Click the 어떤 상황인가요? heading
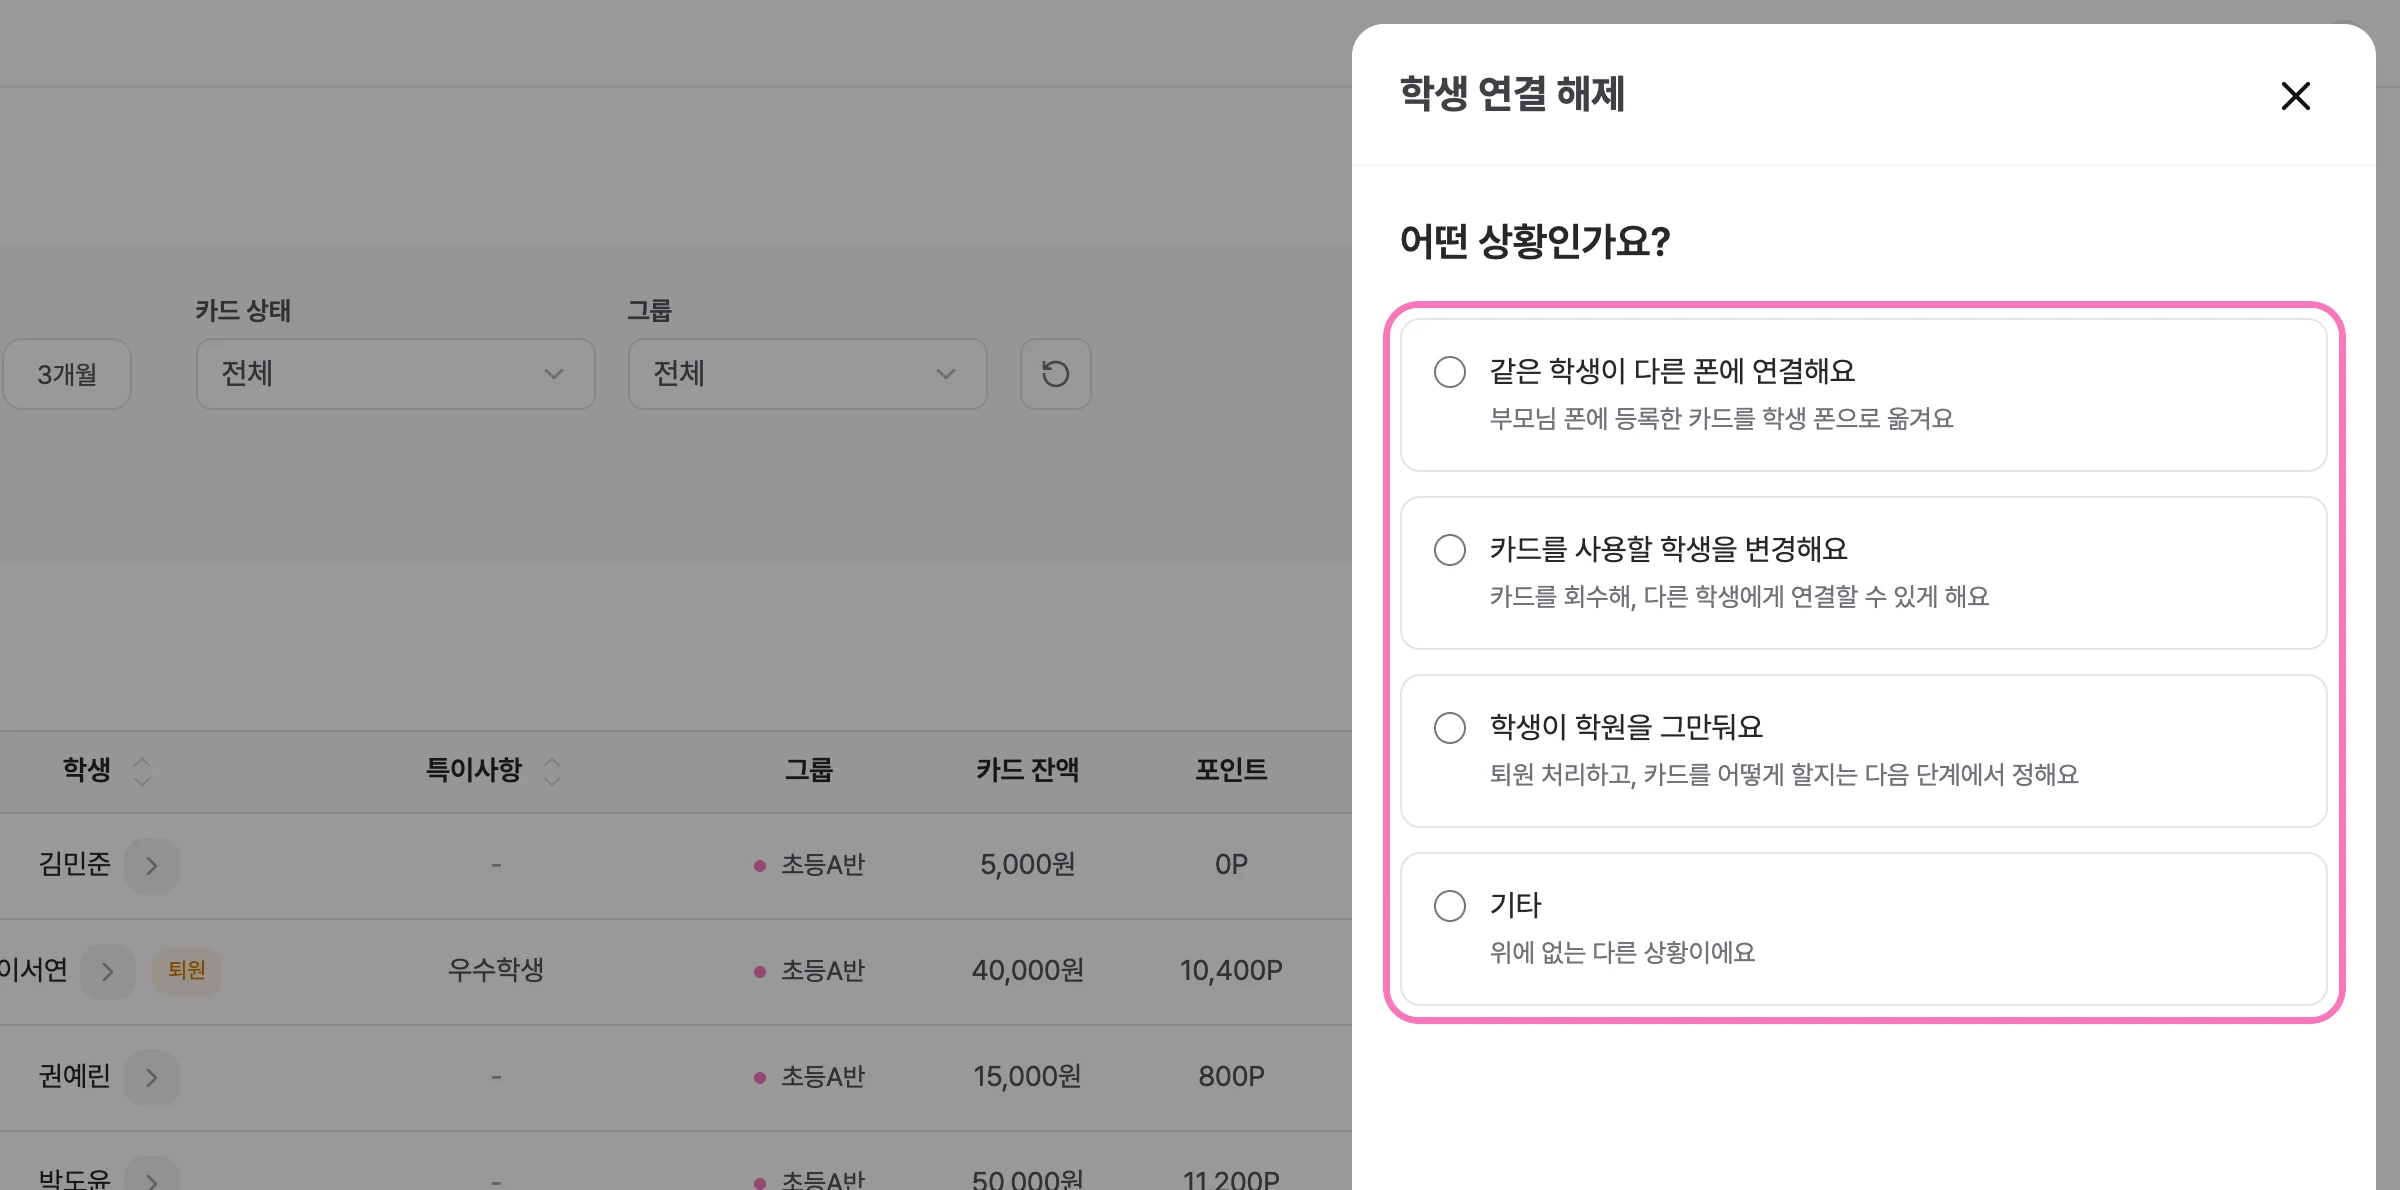Viewport: 2400px width, 1190px height. point(1534,241)
